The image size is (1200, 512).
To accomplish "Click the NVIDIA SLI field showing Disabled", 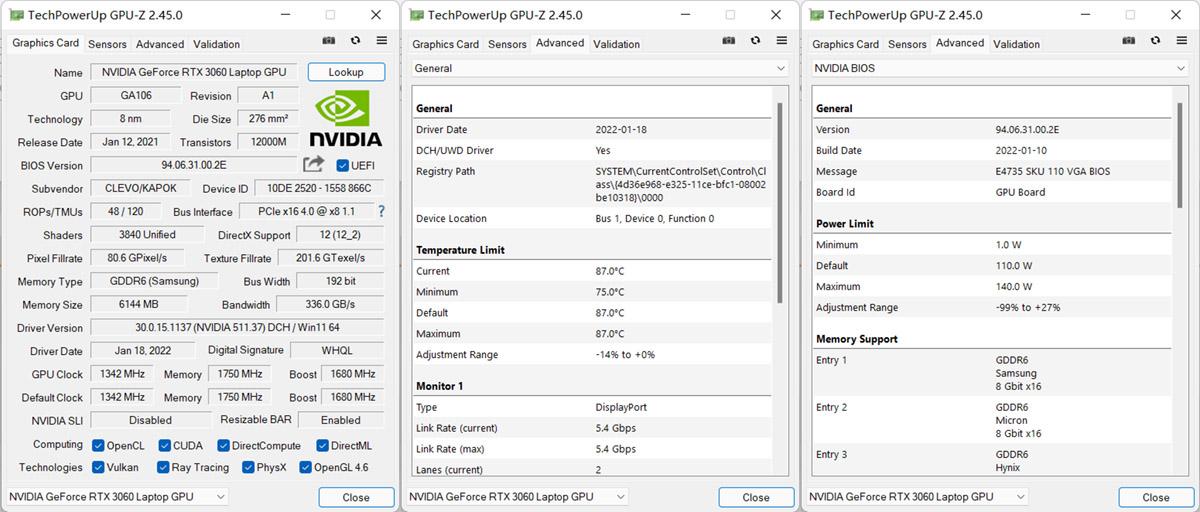I will click(x=151, y=420).
